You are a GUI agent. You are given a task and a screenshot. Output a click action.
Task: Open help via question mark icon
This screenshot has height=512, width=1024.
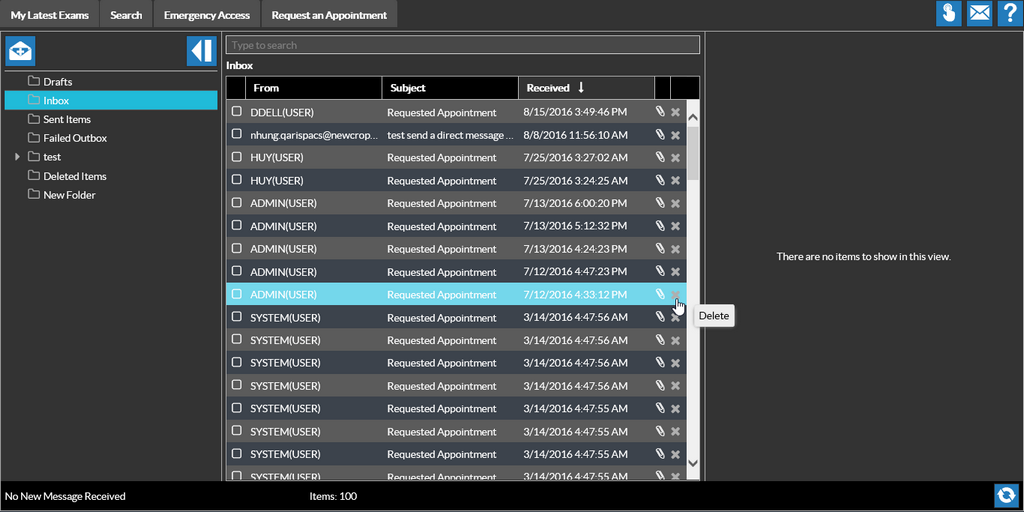(1009, 14)
